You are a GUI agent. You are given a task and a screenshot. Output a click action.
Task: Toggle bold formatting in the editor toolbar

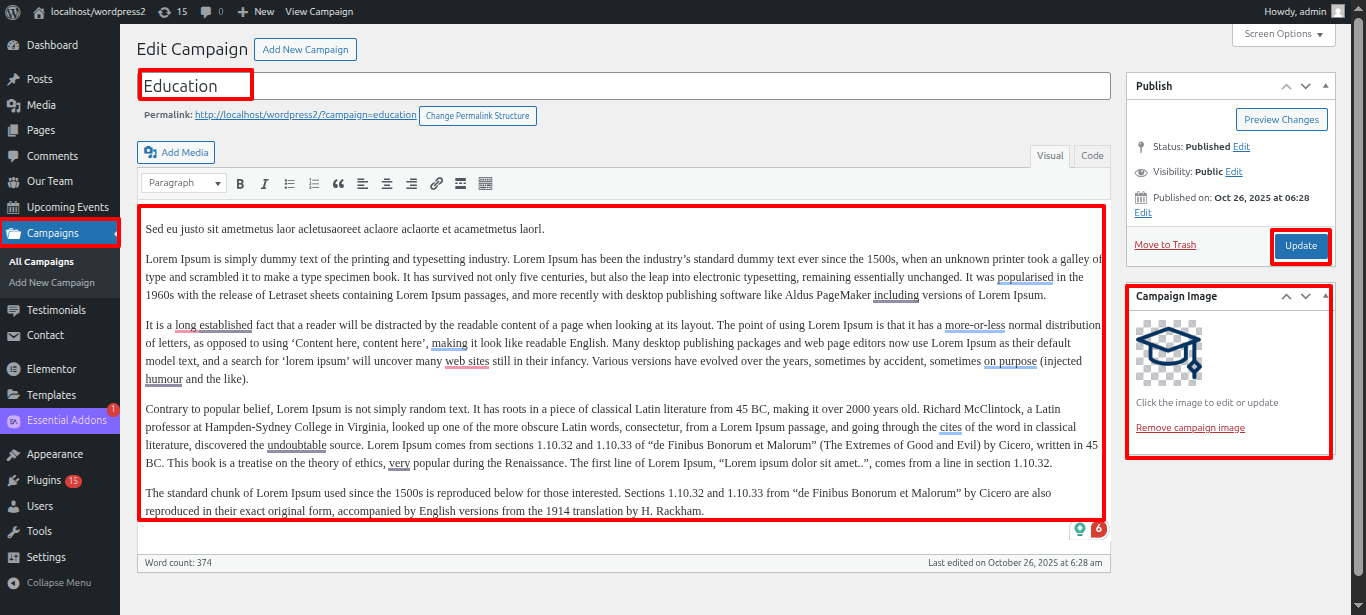(240, 184)
